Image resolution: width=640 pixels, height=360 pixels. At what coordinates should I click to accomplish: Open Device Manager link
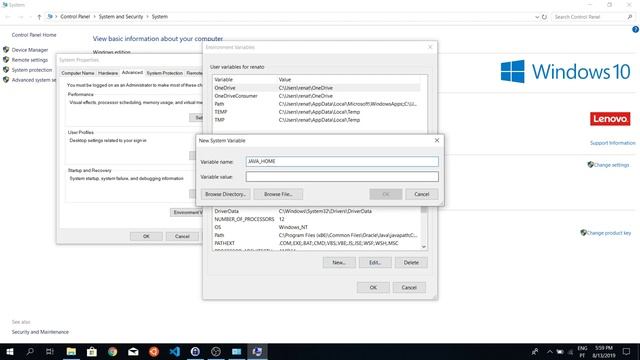point(30,50)
